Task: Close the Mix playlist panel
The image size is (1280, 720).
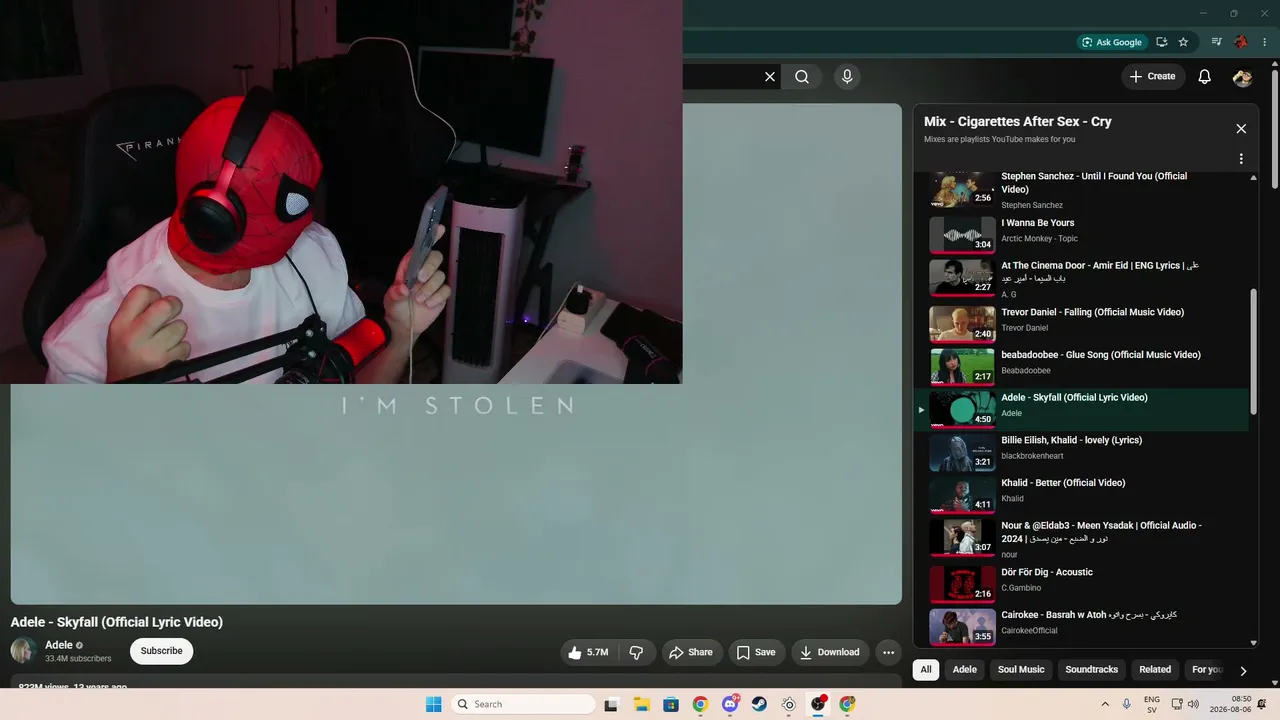Action: (1241, 129)
